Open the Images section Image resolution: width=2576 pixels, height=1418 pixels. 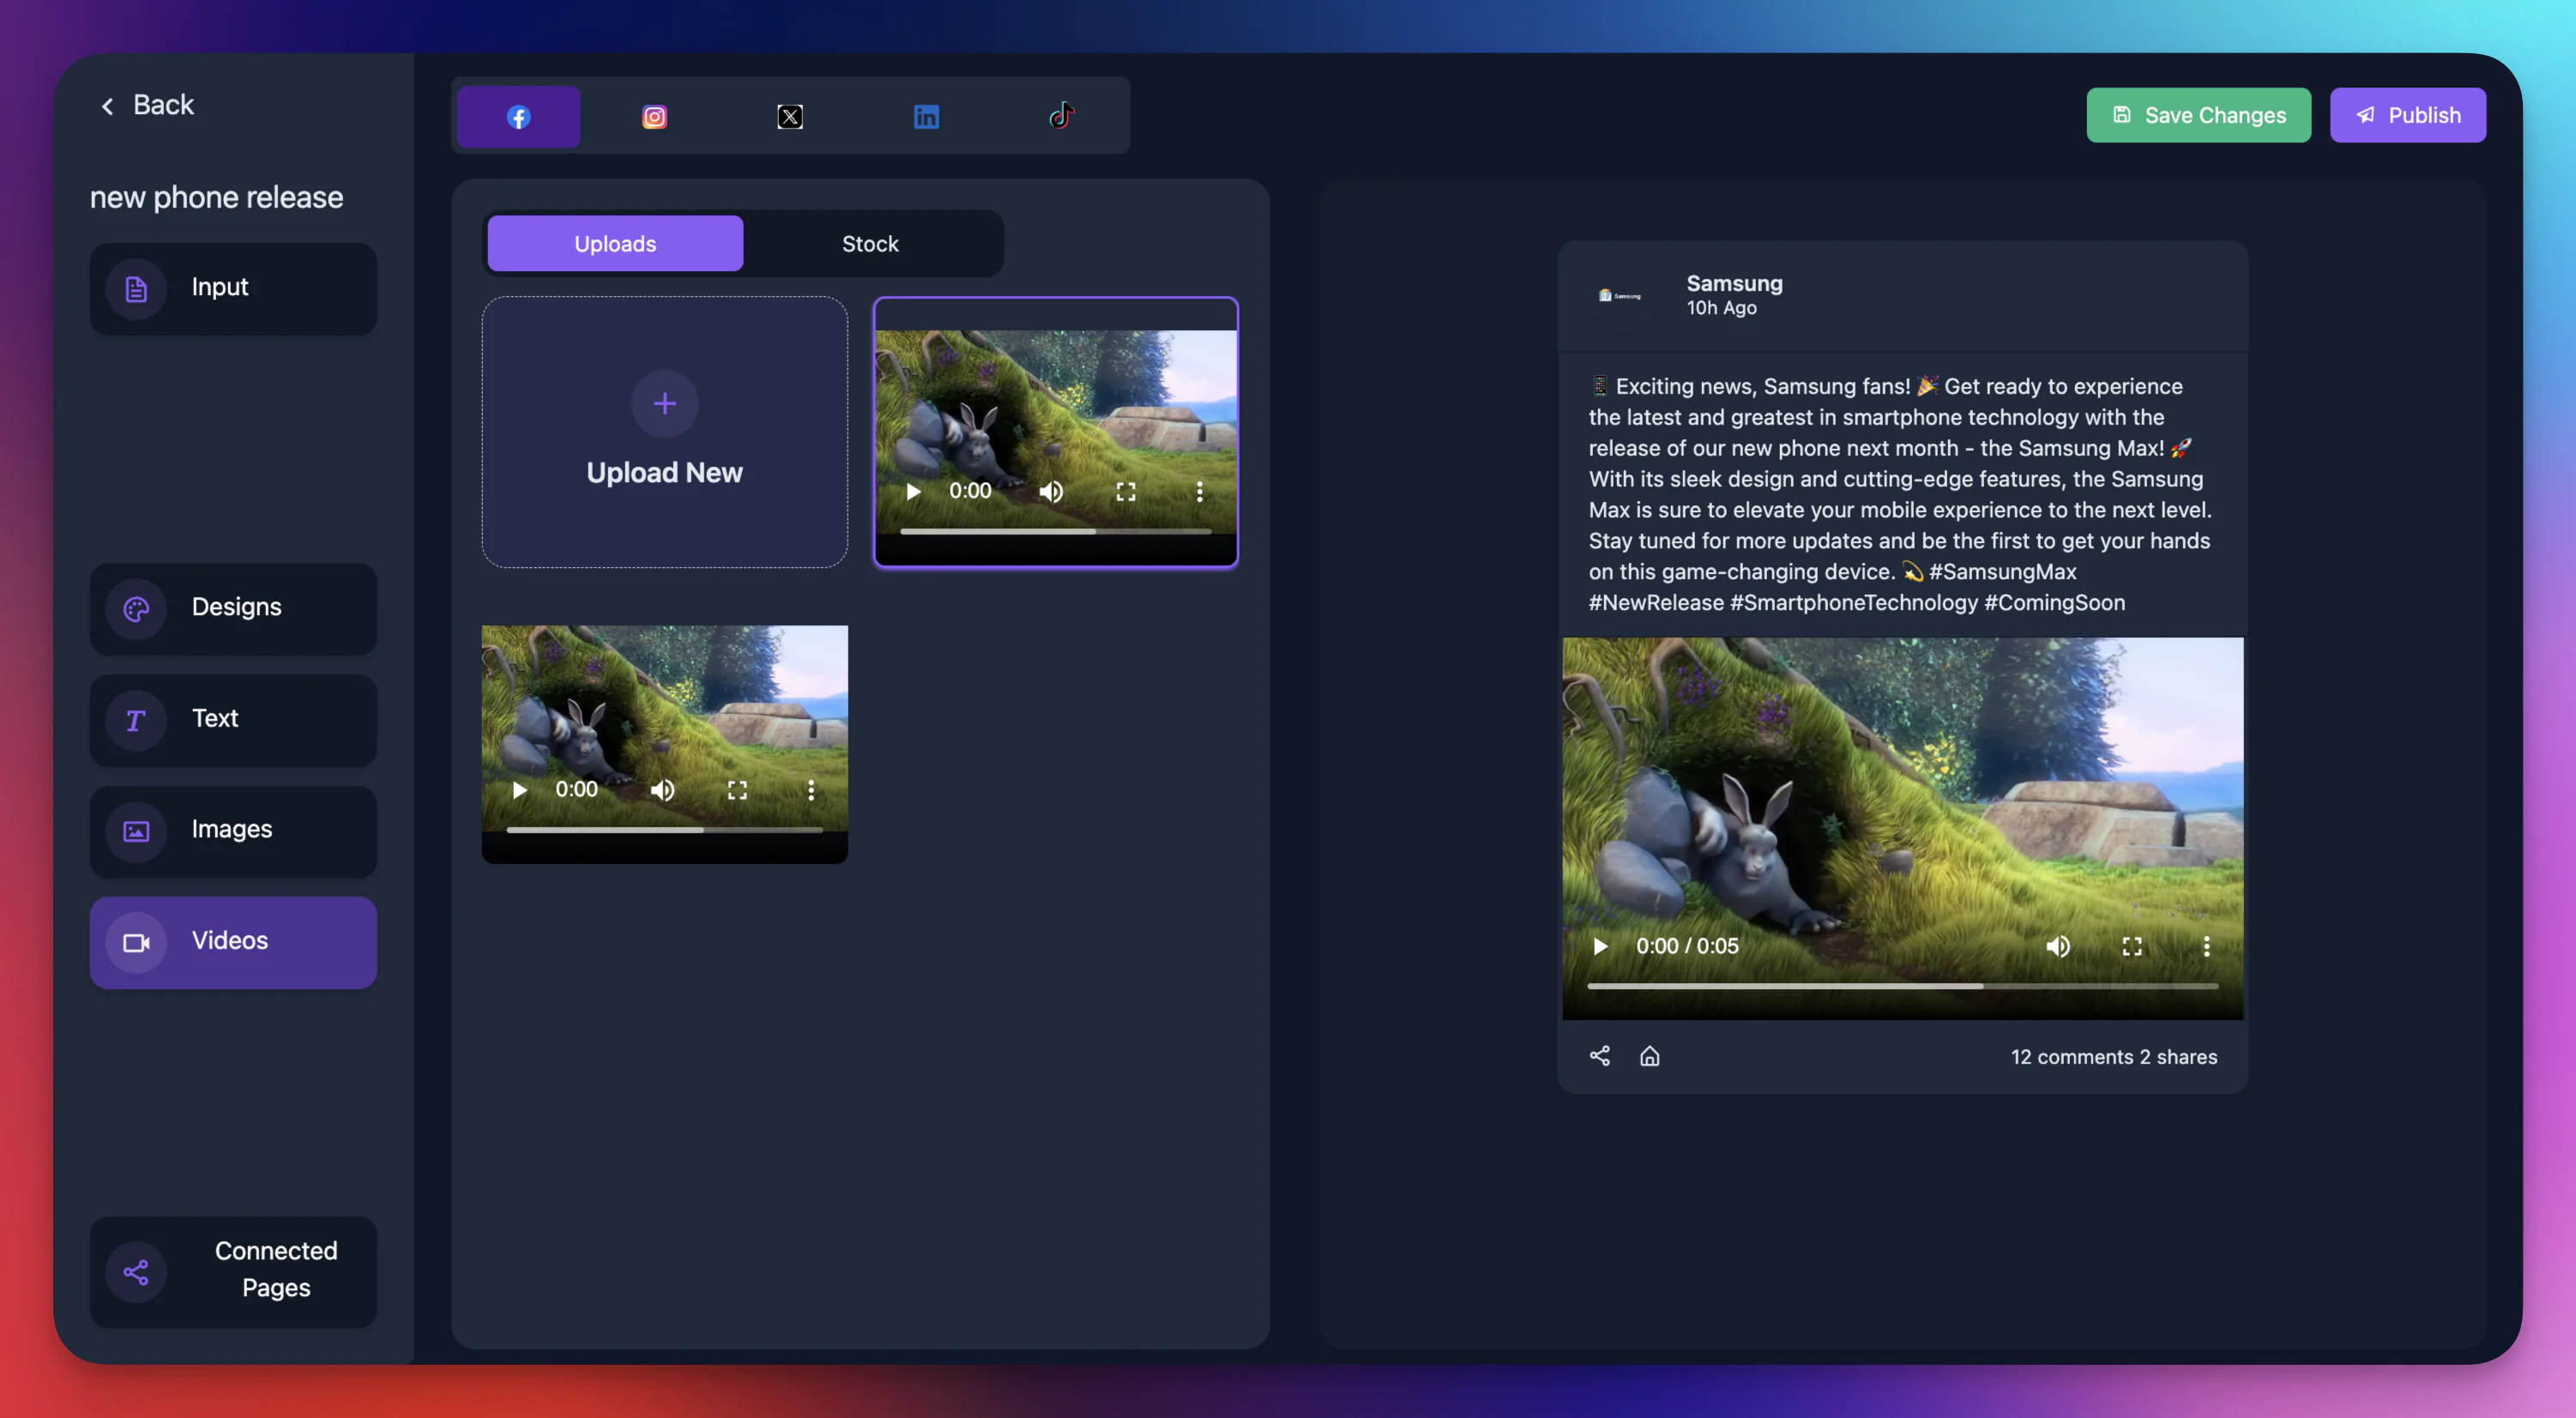(x=233, y=830)
